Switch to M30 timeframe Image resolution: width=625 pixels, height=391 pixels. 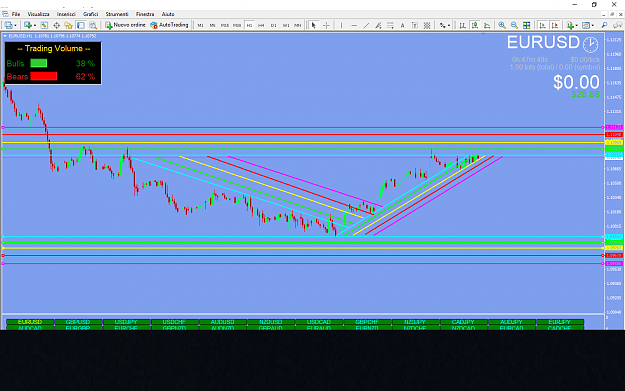[x=237, y=25]
